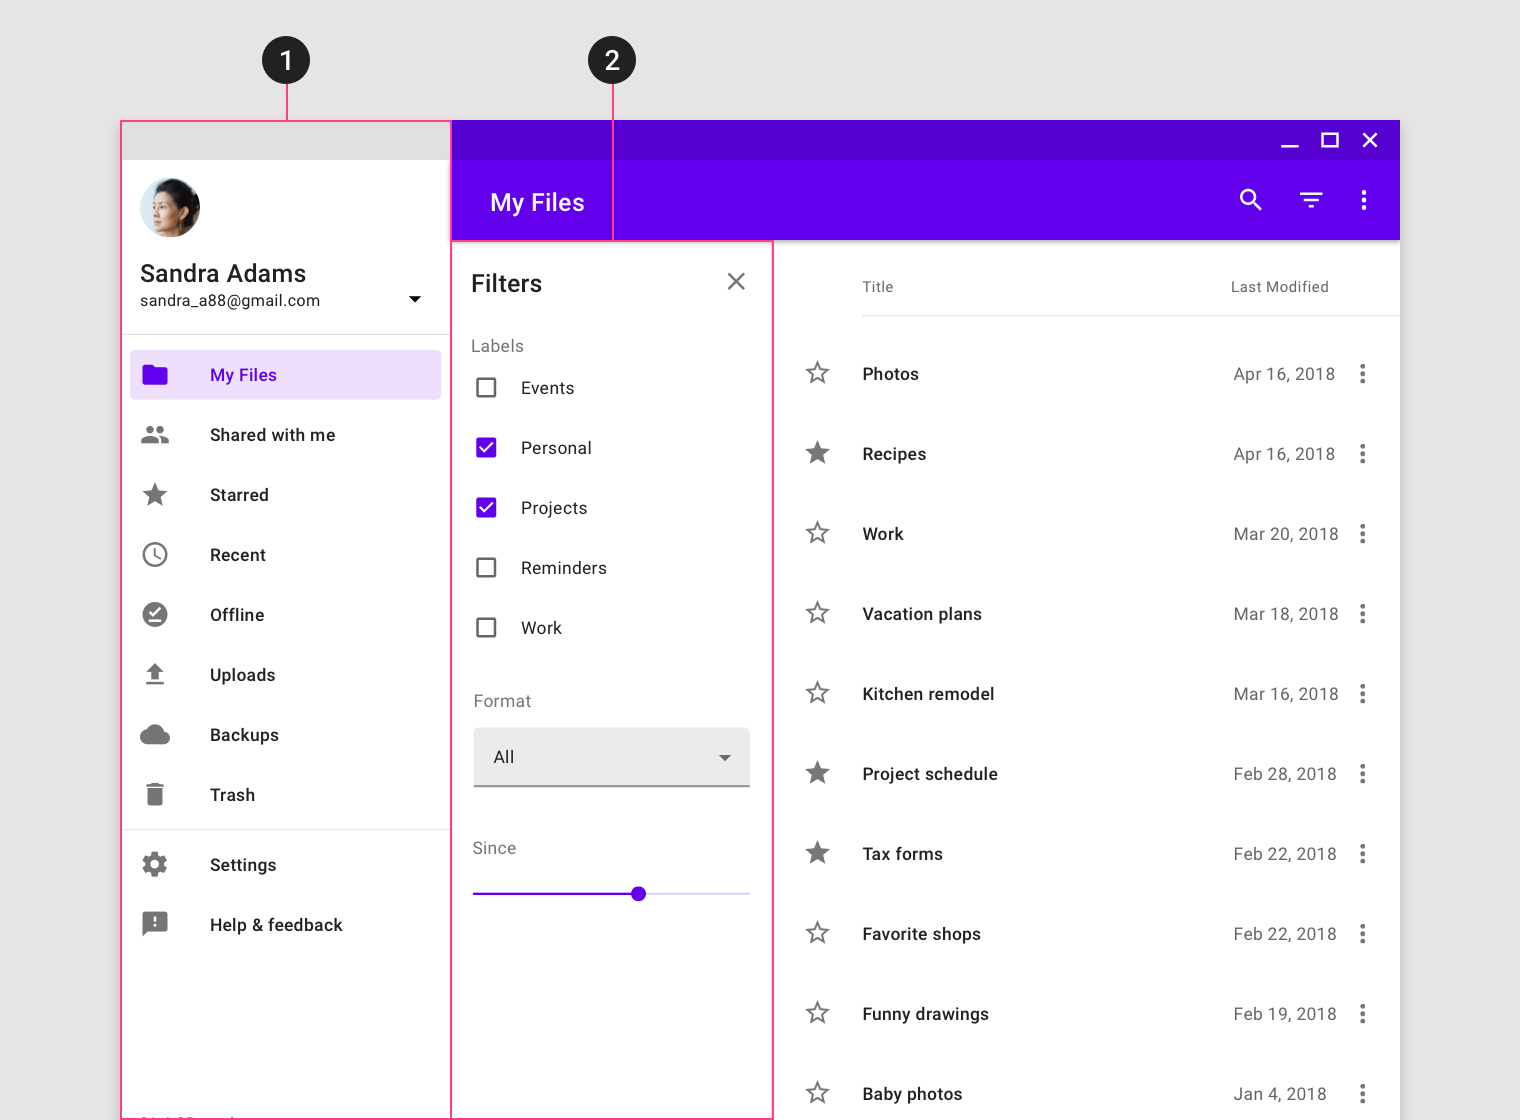Image resolution: width=1520 pixels, height=1120 pixels.
Task: Open the Uploads section
Action: pos(285,675)
